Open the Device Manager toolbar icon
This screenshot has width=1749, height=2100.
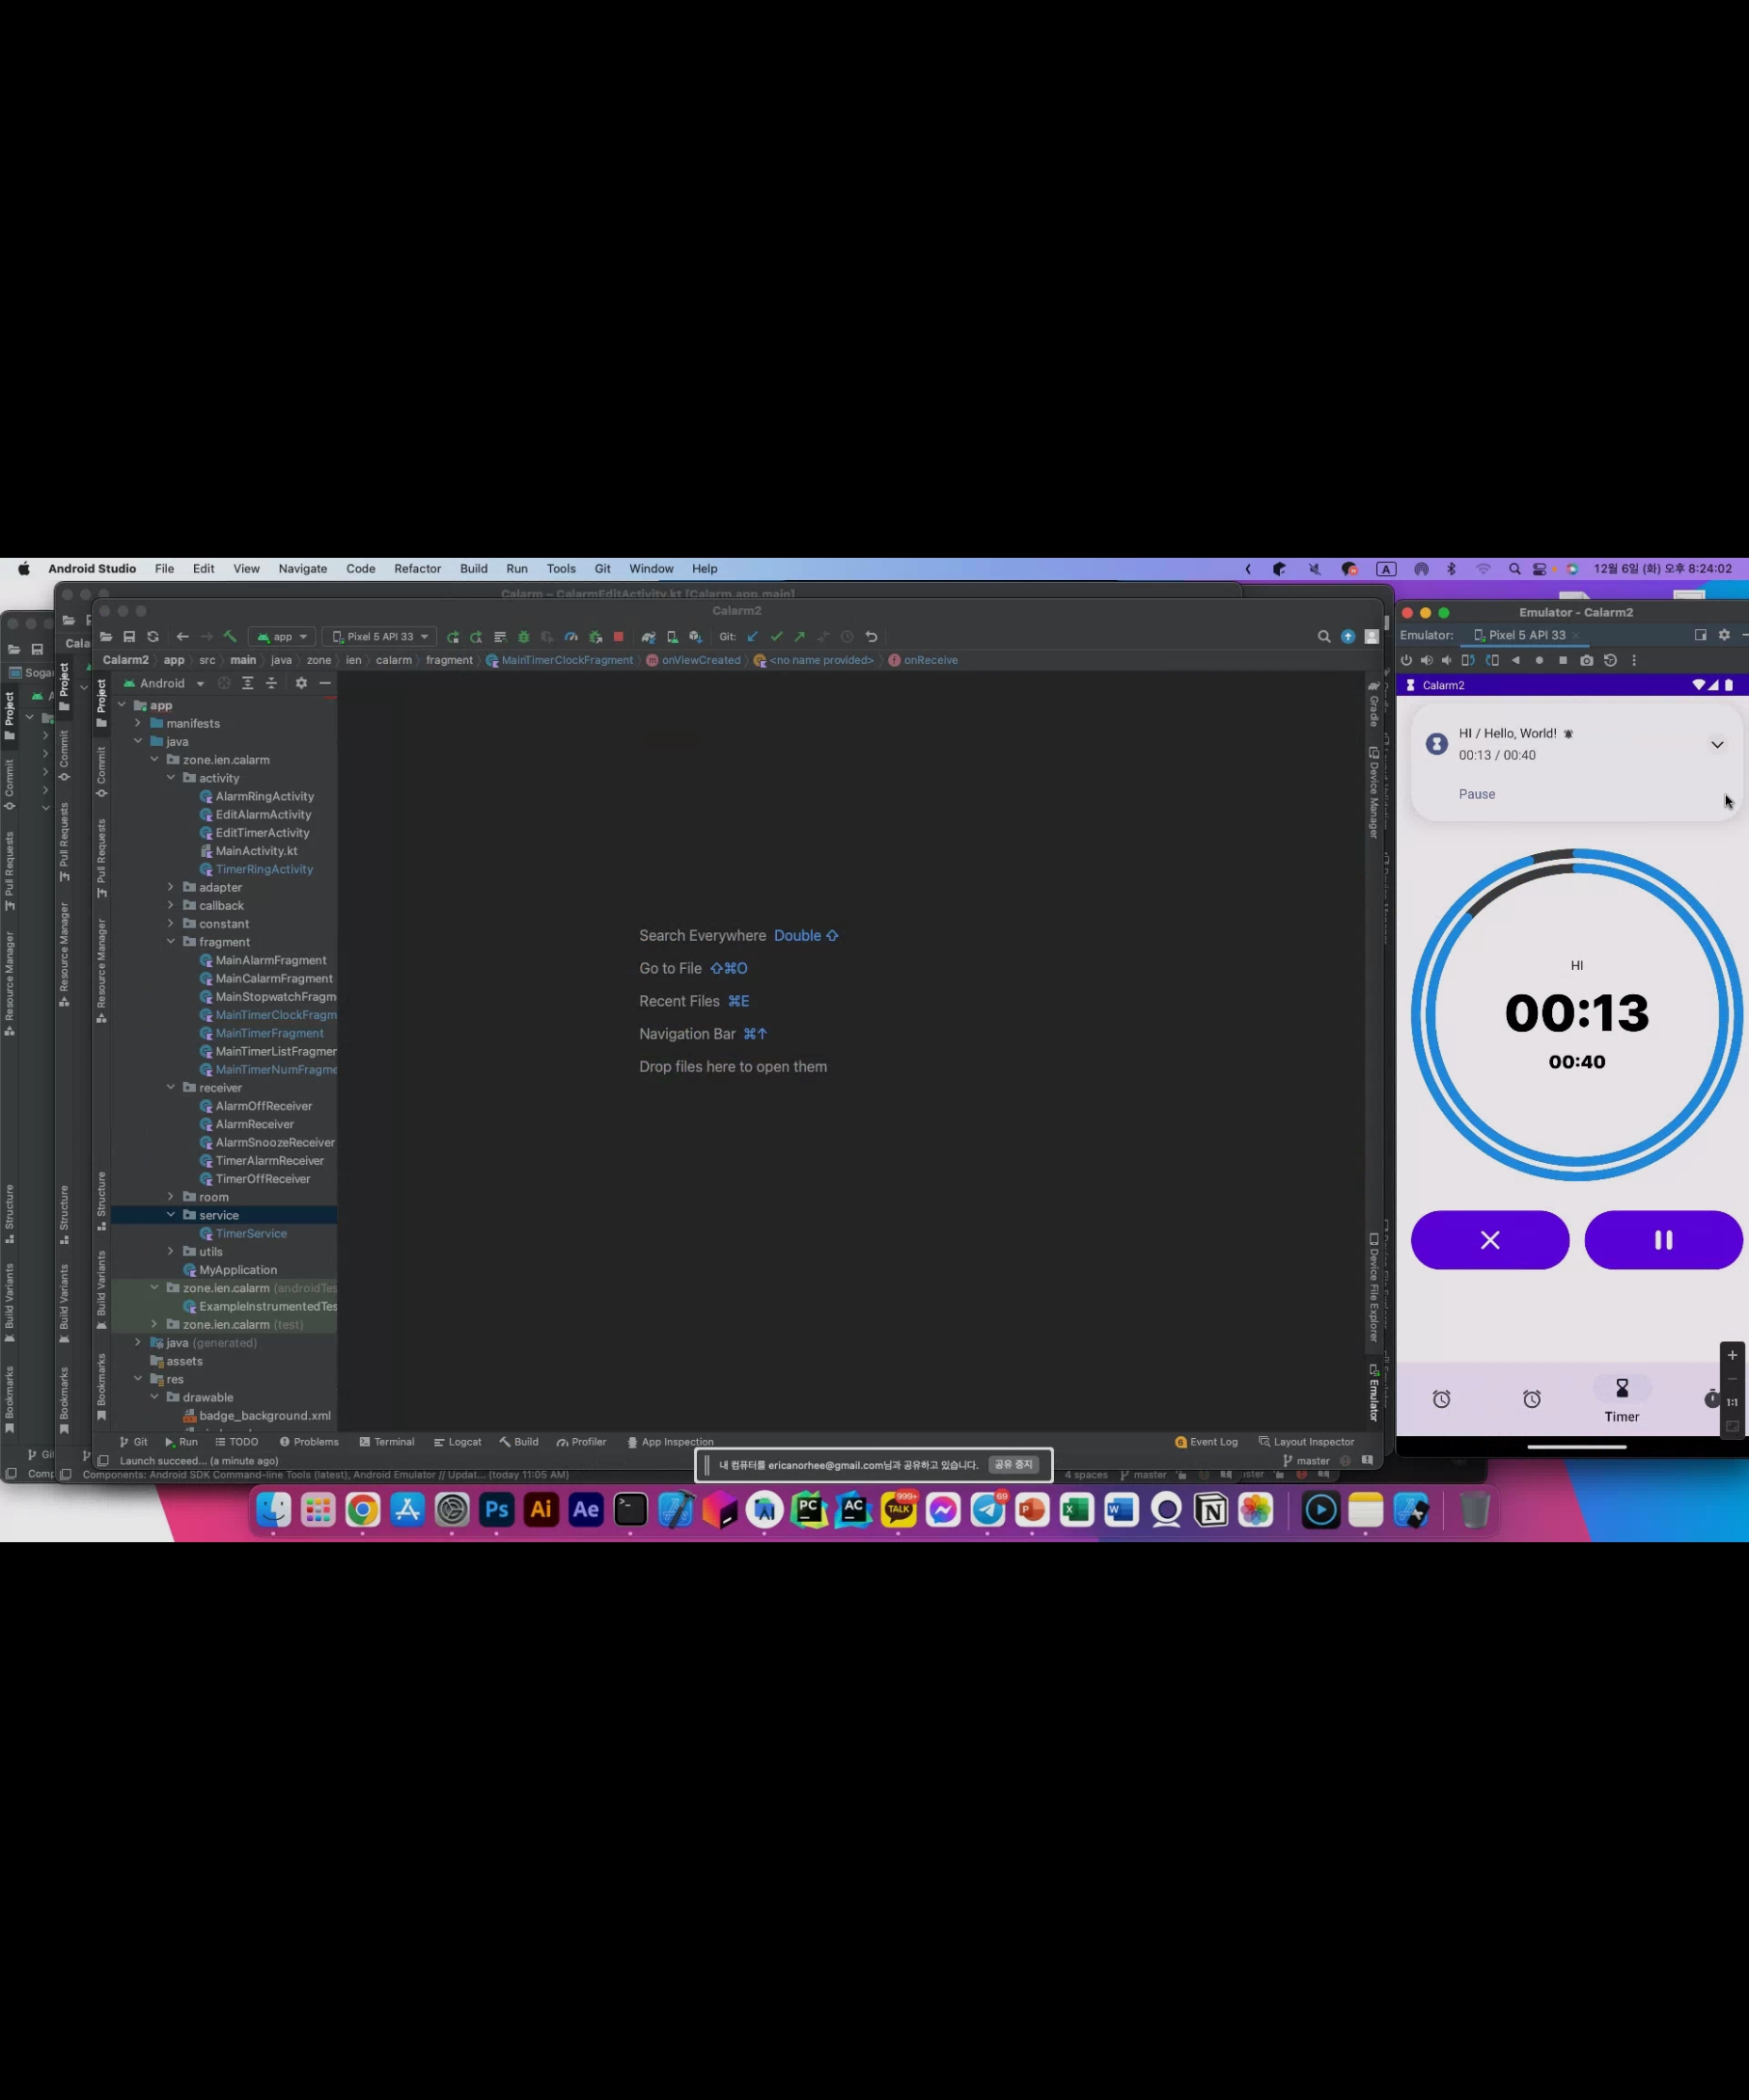pos(672,636)
